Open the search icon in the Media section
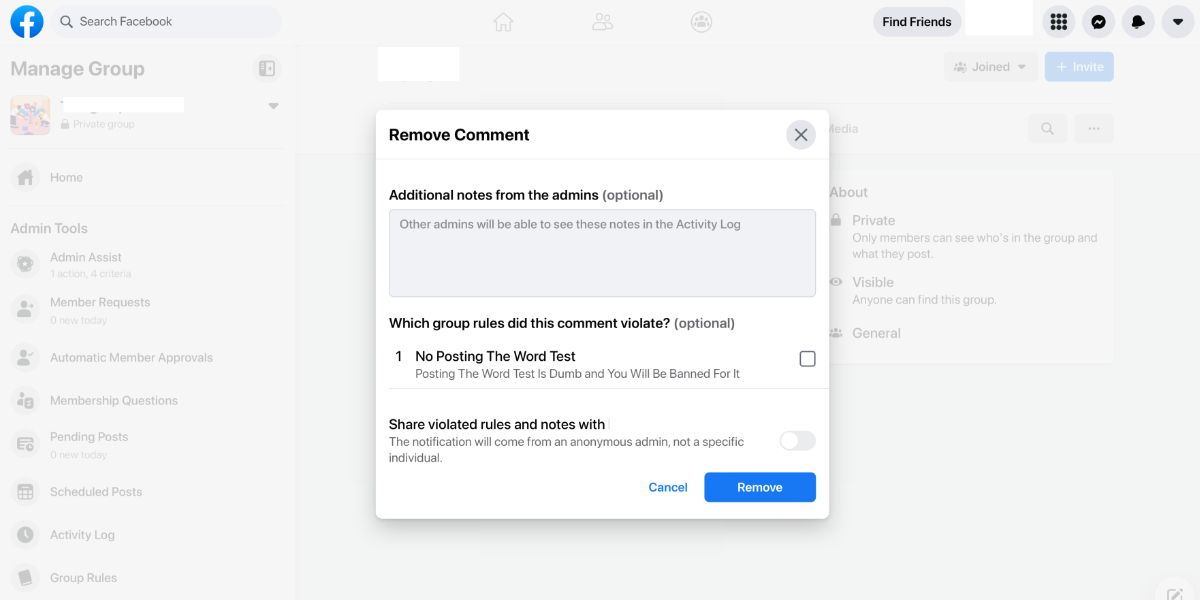This screenshot has height=600, width=1200. 1047,128
